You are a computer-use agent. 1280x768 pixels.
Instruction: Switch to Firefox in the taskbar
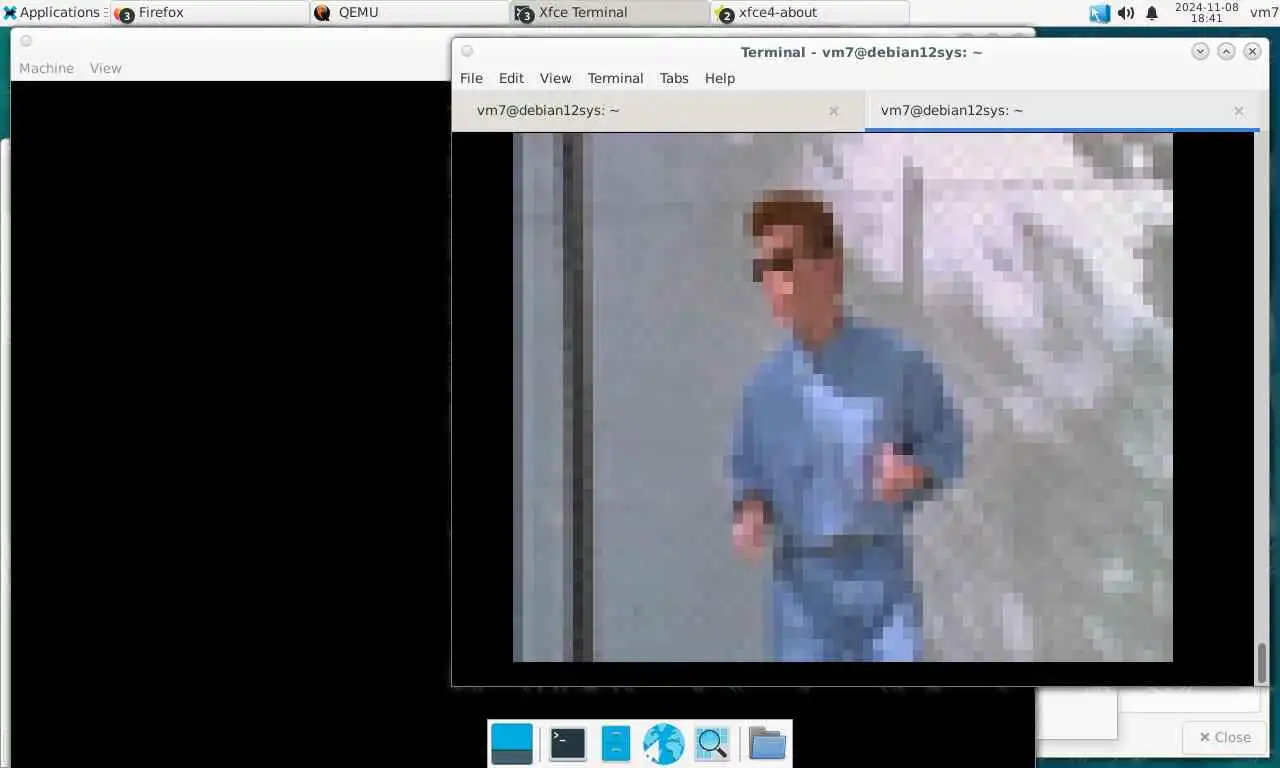(209, 13)
